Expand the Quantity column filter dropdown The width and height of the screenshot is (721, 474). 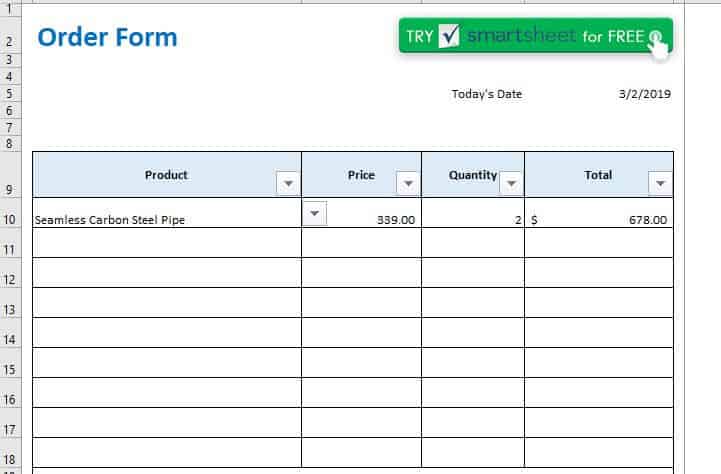click(511, 184)
